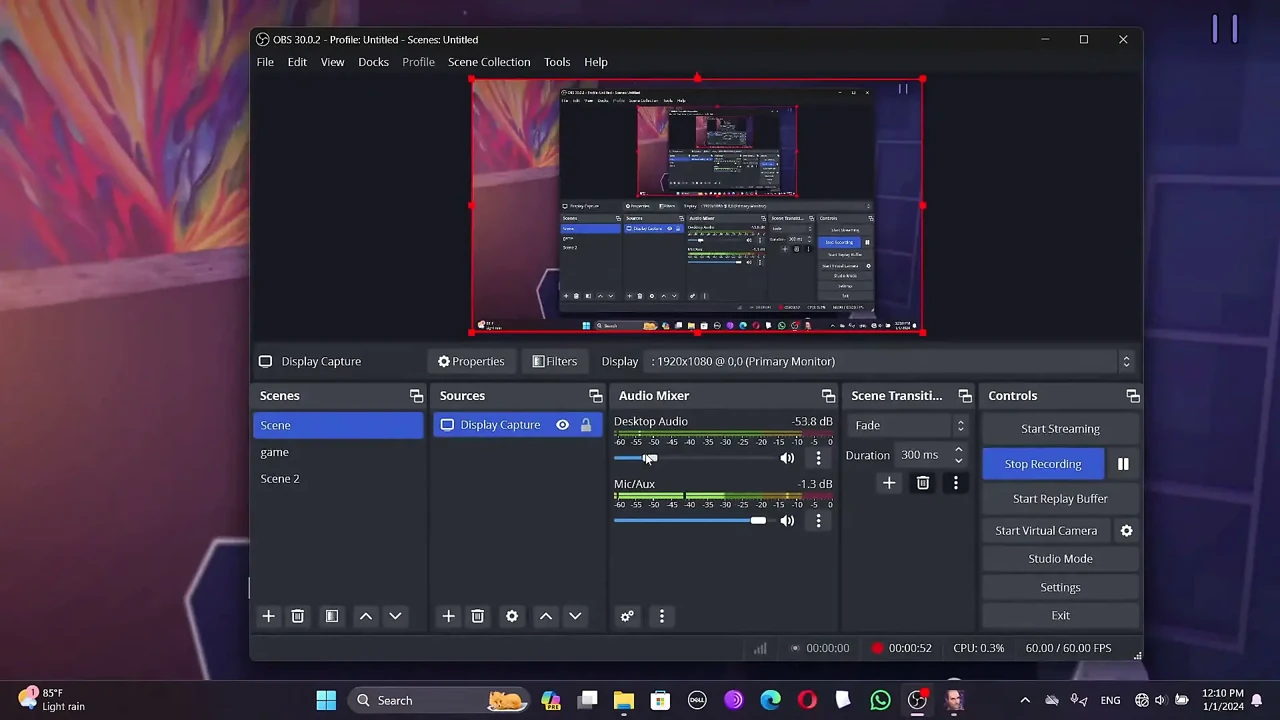Viewport: 1280px width, 720px height.
Task: Remove selected scene with trash icon
Action: point(297,616)
